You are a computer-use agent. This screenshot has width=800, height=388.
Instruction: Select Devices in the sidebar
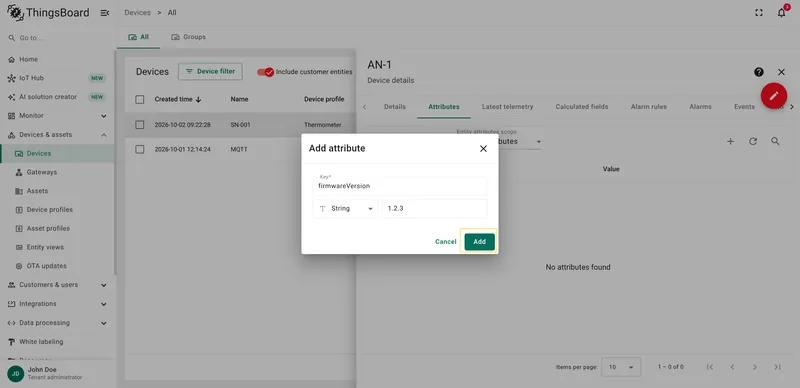(57, 153)
